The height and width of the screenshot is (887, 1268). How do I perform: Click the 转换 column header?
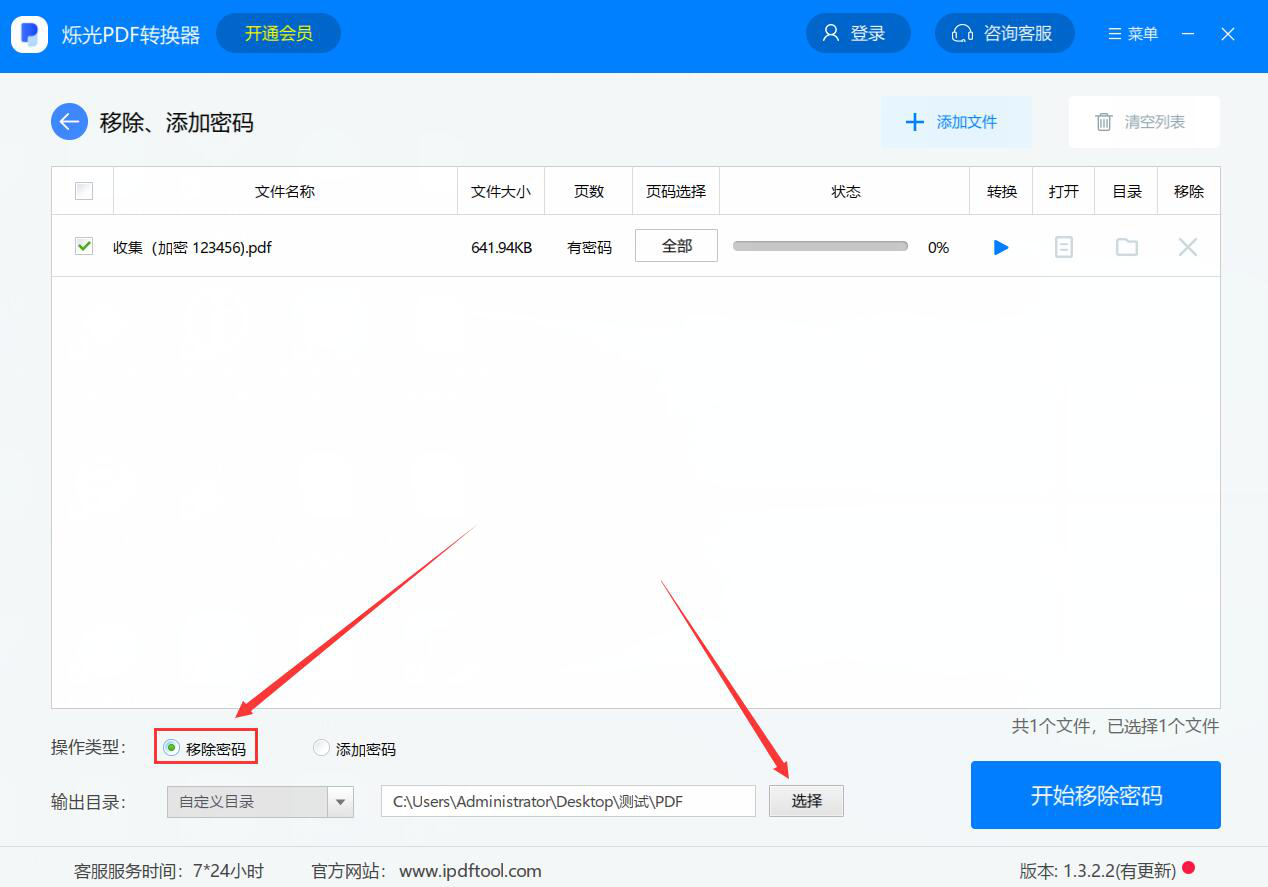click(x=1001, y=191)
